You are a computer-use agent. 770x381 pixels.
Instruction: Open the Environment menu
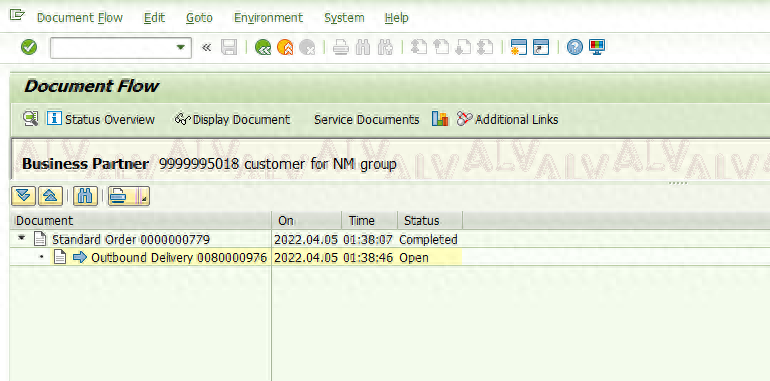(x=268, y=18)
